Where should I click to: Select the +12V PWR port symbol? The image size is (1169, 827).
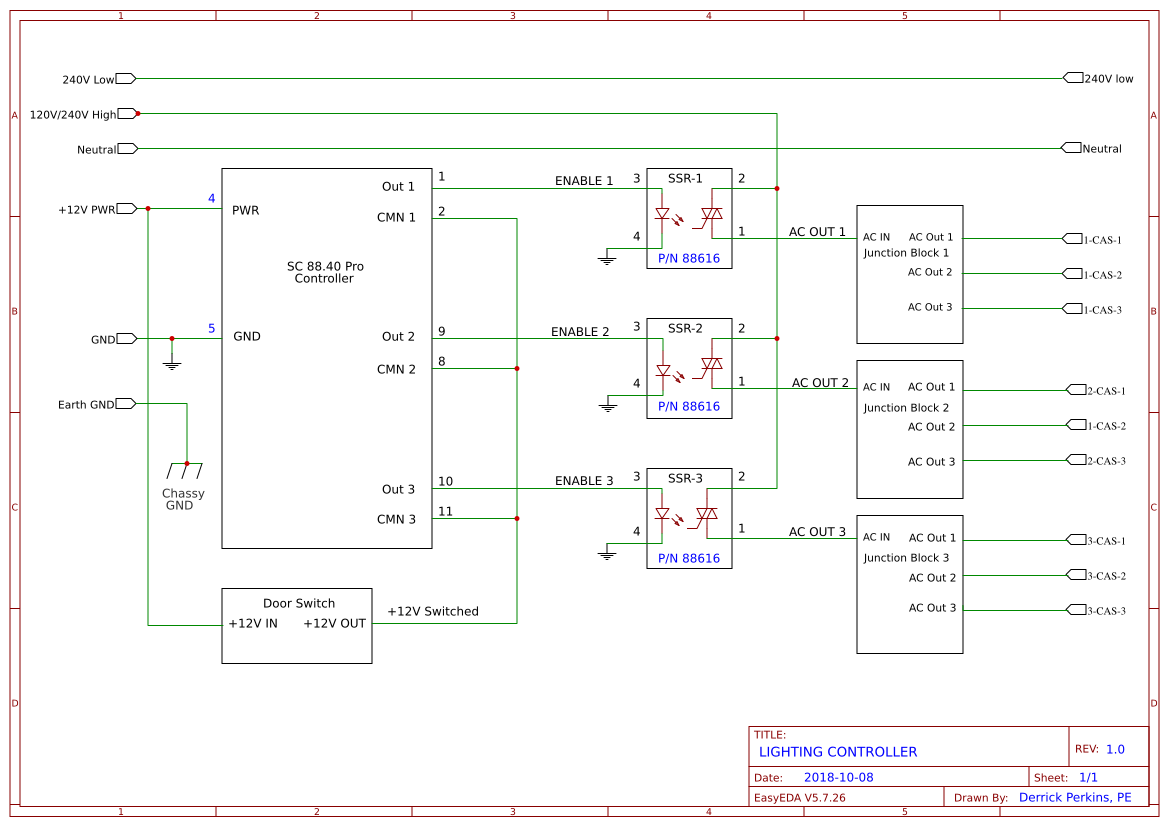click(x=127, y=209)
